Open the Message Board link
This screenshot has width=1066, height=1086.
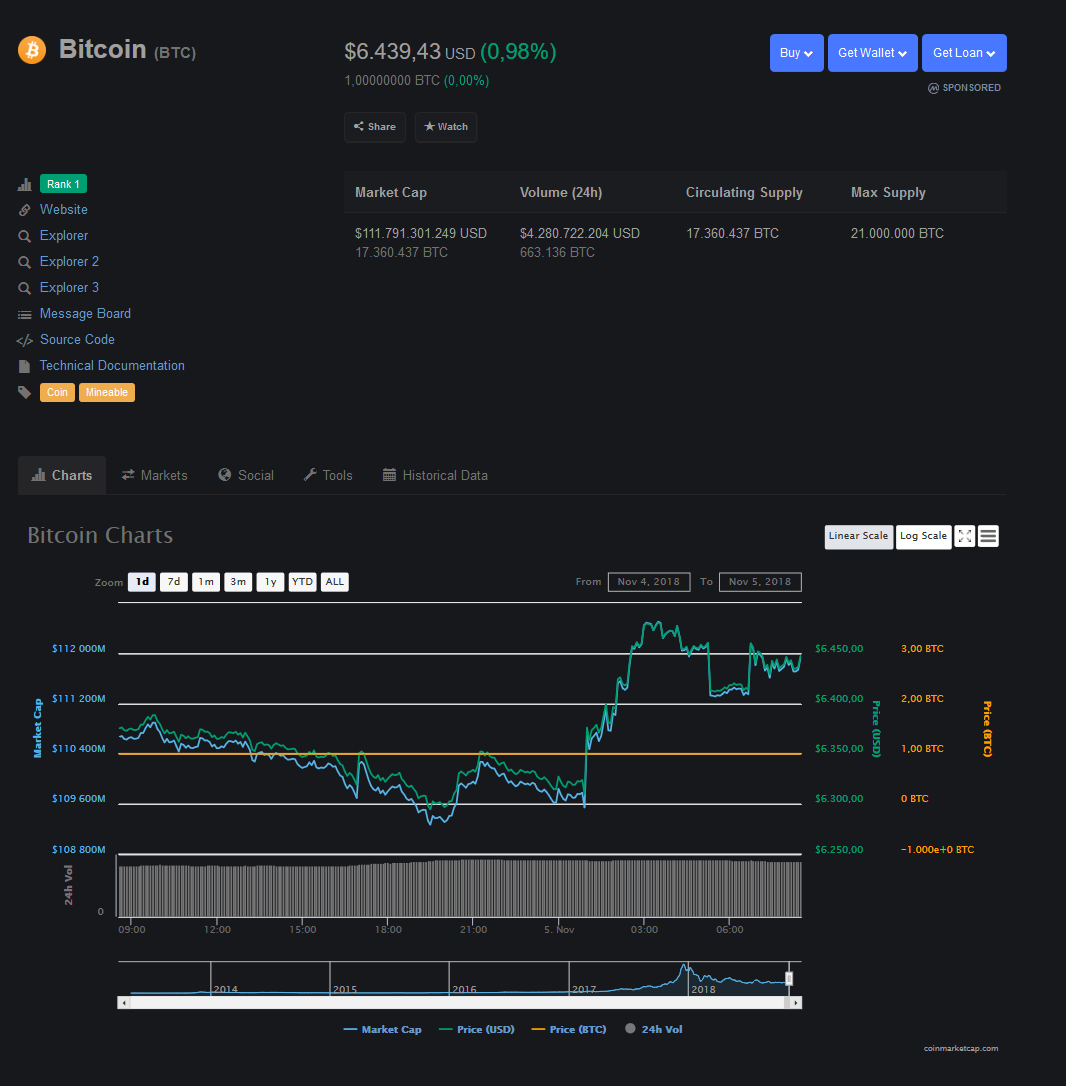point(85,314)
